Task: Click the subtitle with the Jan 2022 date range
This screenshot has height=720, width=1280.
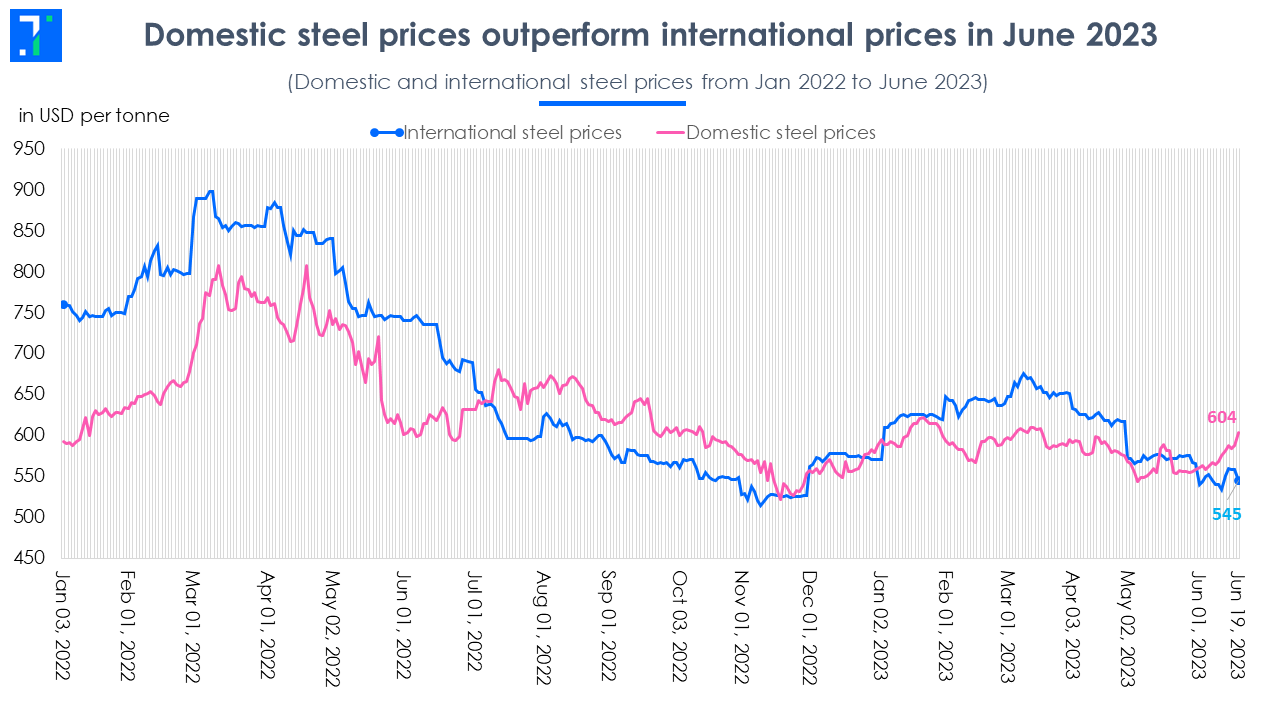Action: (x=638, y=82)
